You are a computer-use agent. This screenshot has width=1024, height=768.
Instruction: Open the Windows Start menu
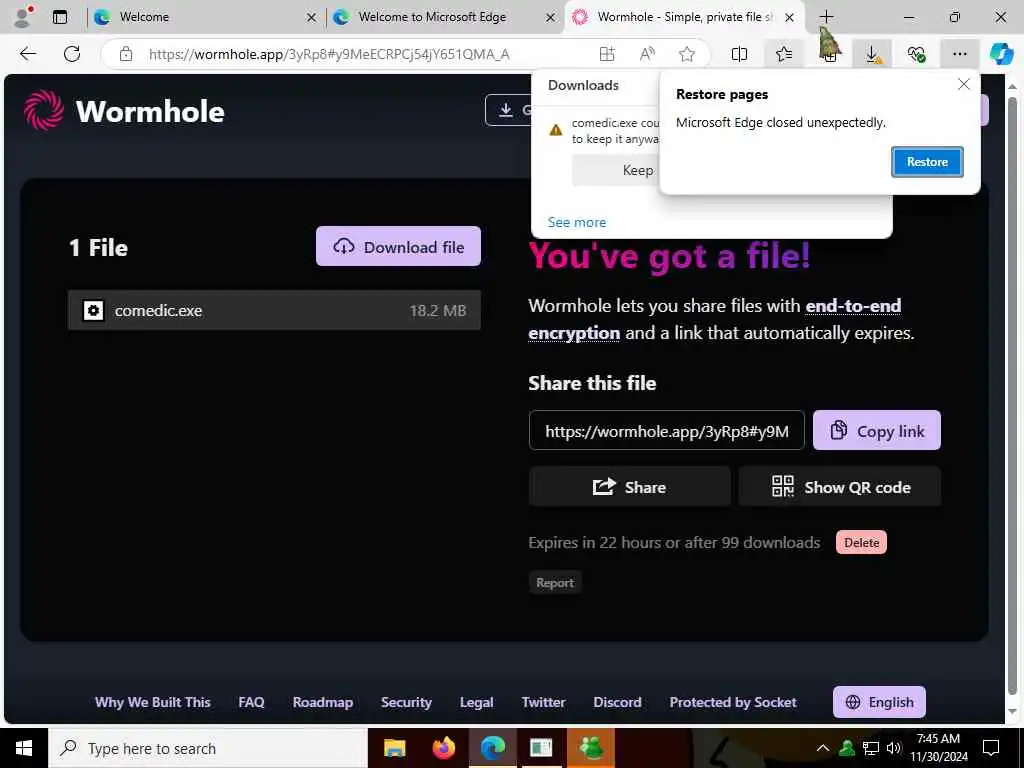(x=24, y=748)
